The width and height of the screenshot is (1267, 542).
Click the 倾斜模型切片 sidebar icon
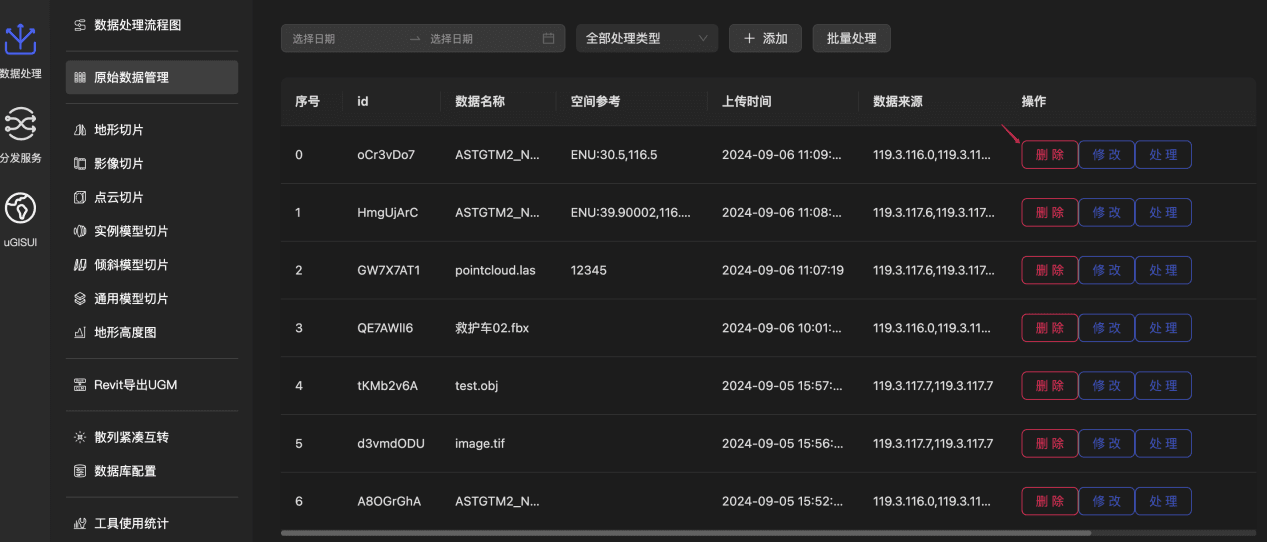pos(80,265)
